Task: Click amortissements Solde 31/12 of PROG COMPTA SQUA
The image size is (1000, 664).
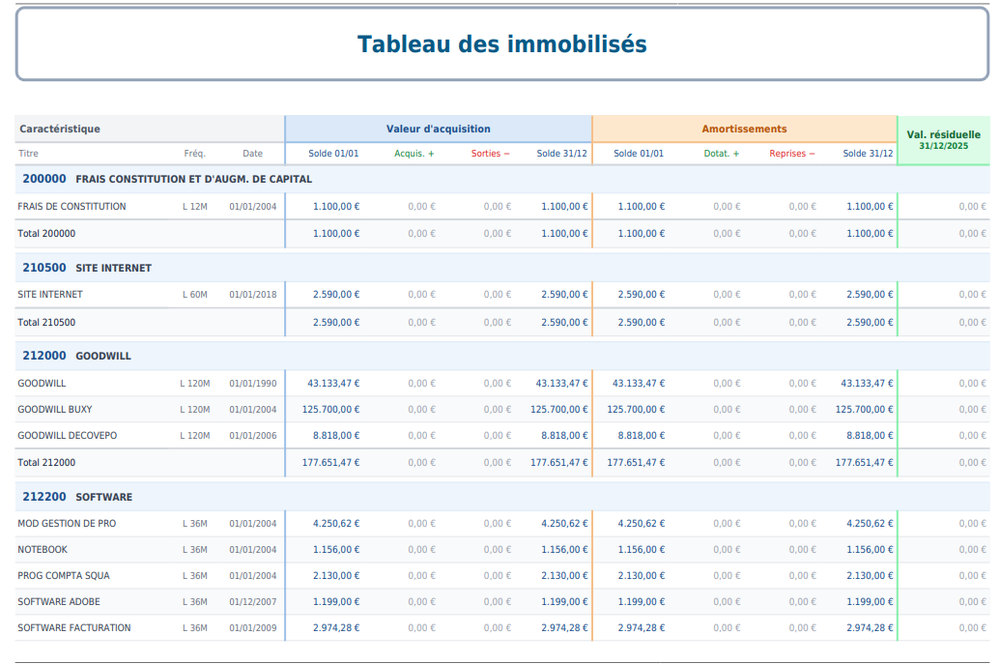Action: click(870, 576)
